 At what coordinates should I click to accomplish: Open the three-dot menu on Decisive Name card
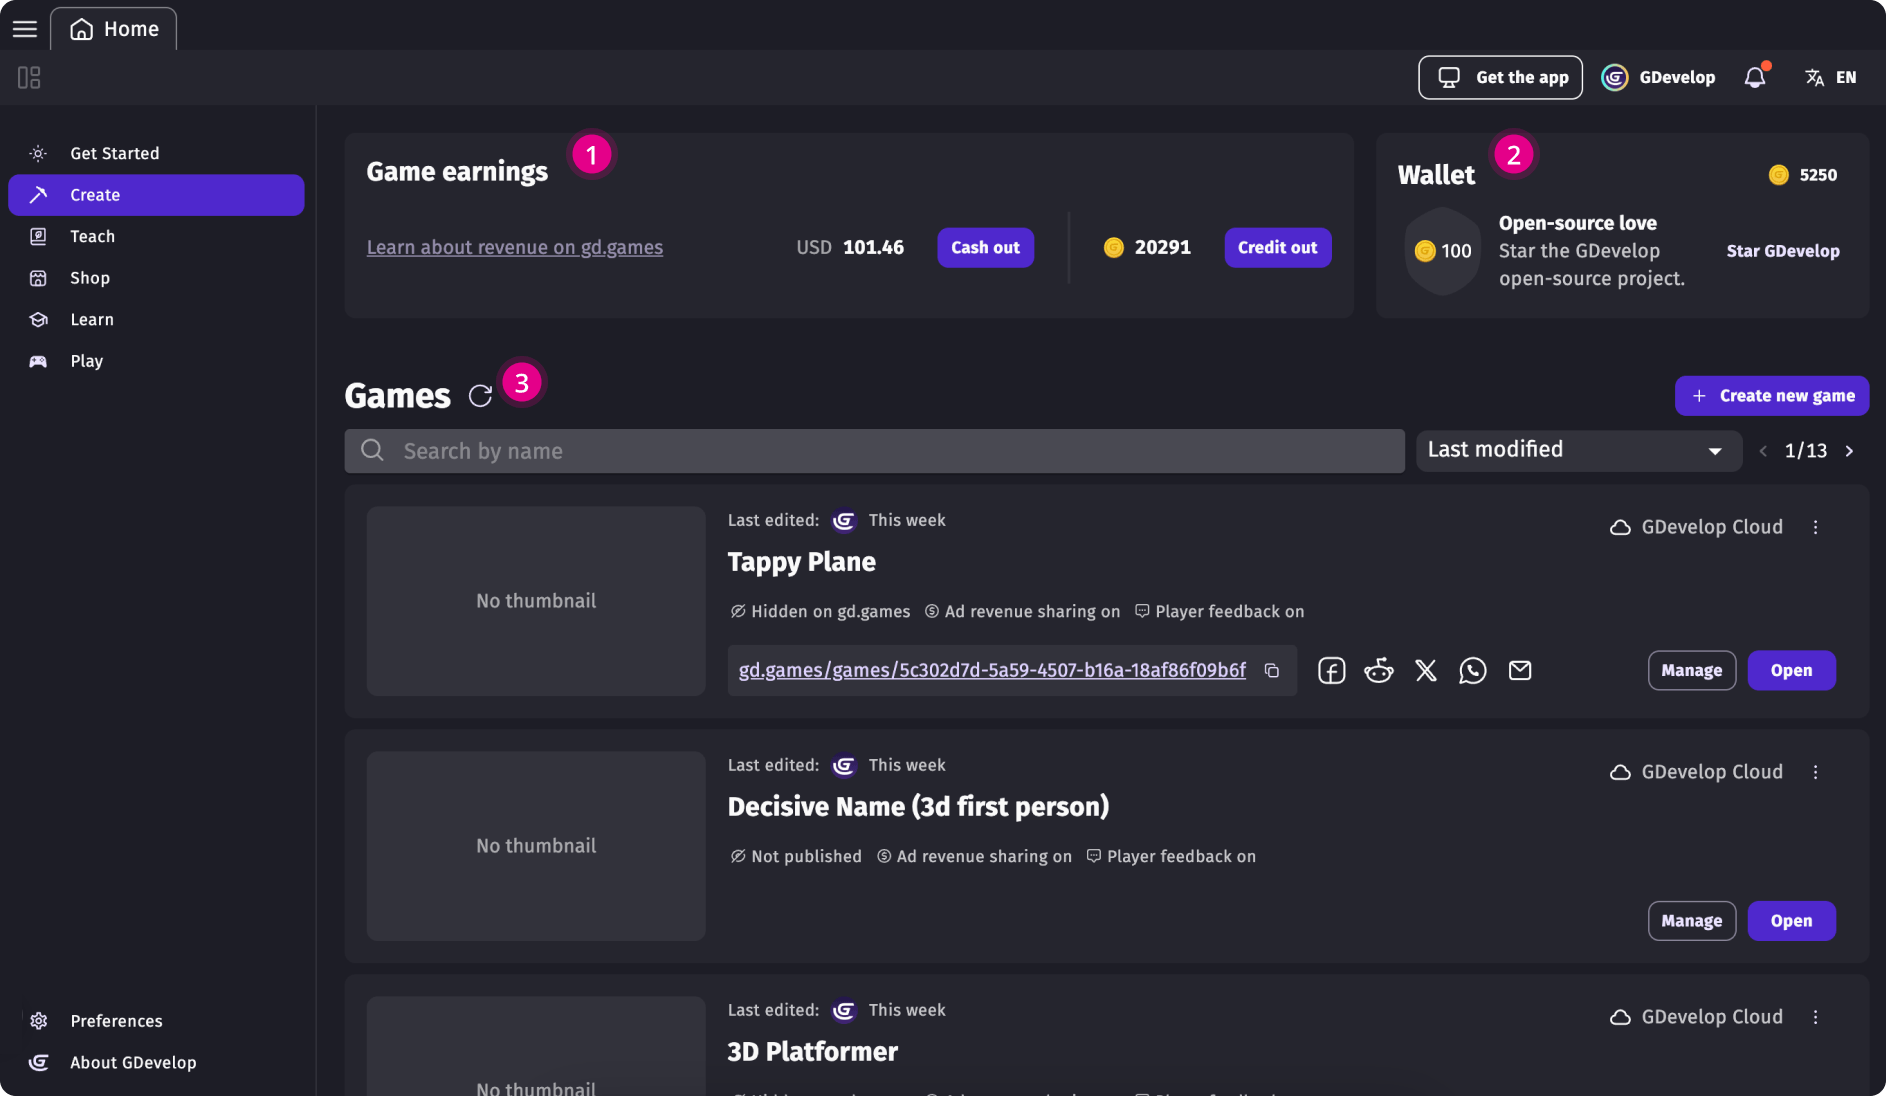(1815, 771)
